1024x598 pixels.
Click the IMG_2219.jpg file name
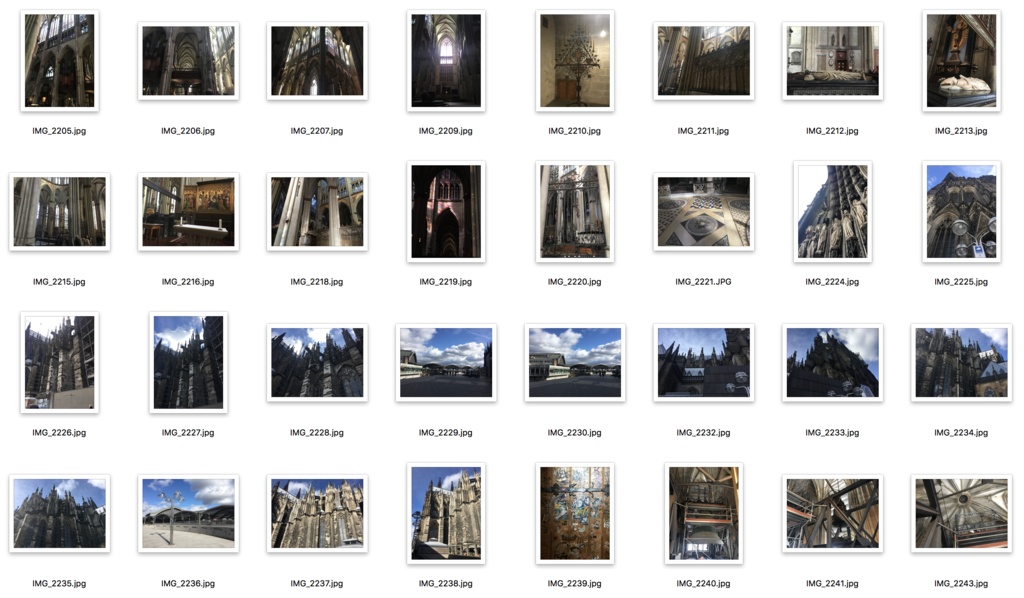pos(446,281)
